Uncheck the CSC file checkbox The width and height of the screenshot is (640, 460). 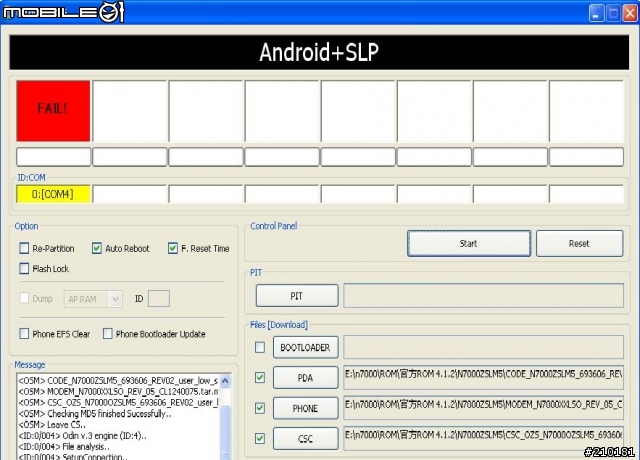pos(260,438)
